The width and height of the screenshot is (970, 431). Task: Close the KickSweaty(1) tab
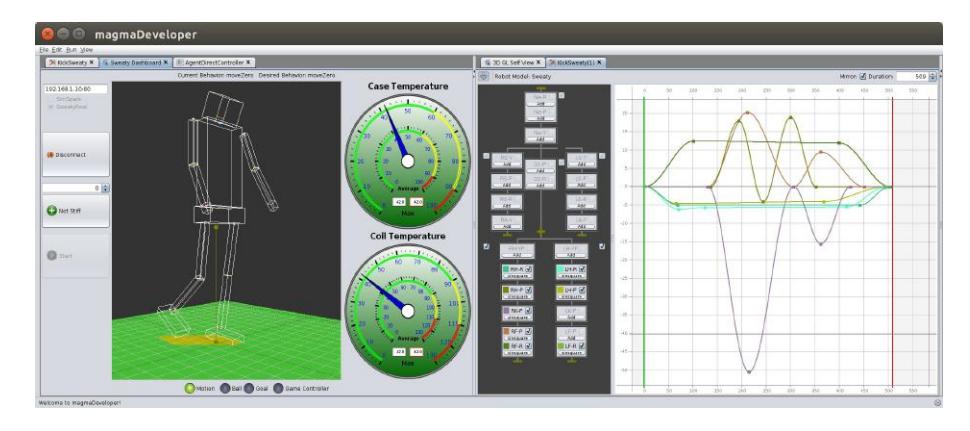click(x=599, y=62)
